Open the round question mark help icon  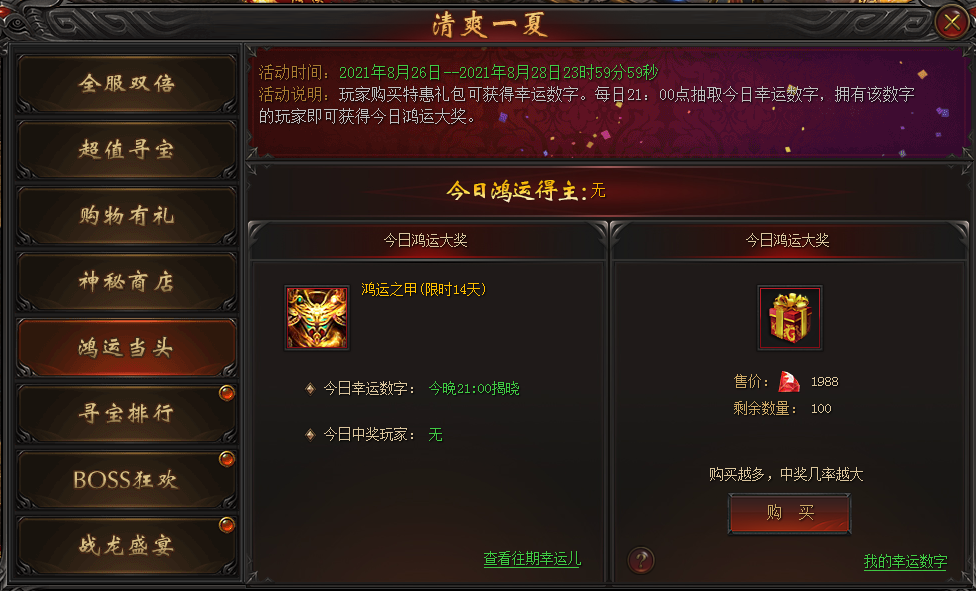(x=640, y=560)
